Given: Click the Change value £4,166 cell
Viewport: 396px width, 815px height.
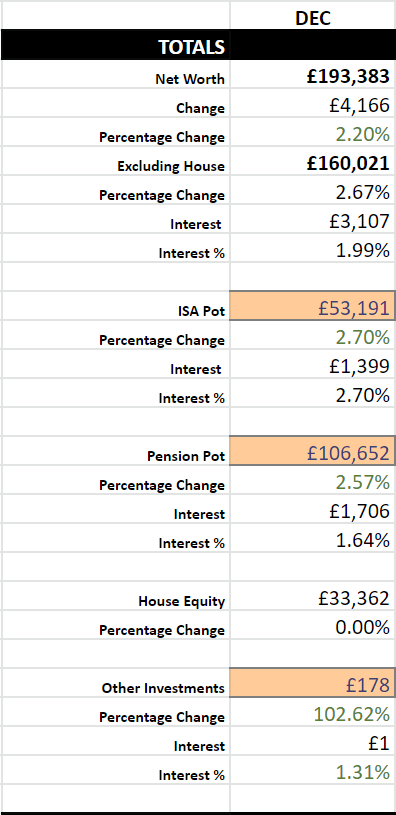Looking at the screenshot, I should (313, 104).
